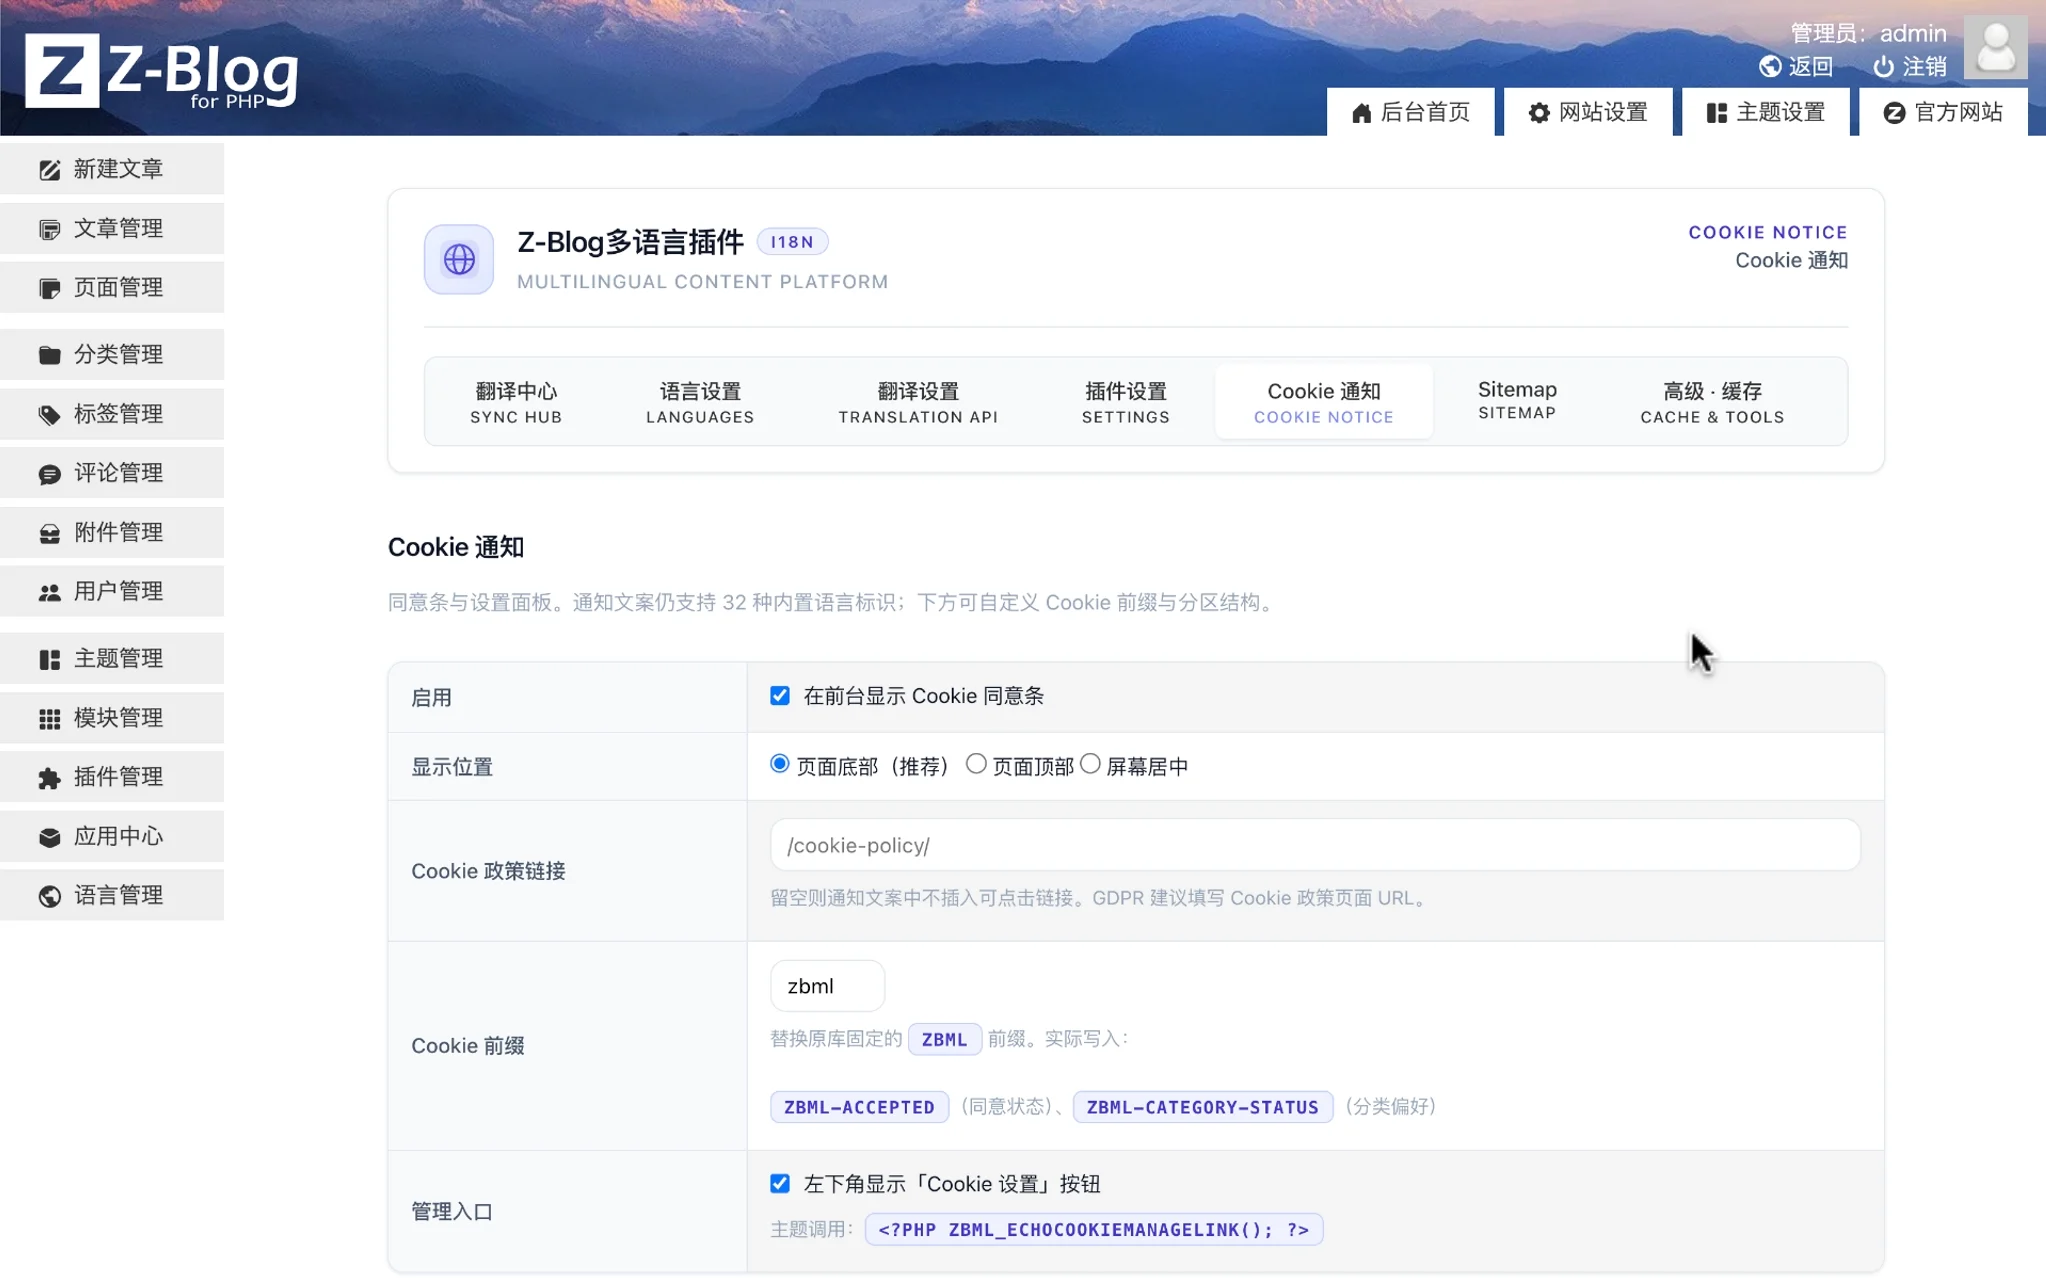2046x1278 pixels.
Task: Open 插件管理 in the sidebar
Action: point(112,776)
